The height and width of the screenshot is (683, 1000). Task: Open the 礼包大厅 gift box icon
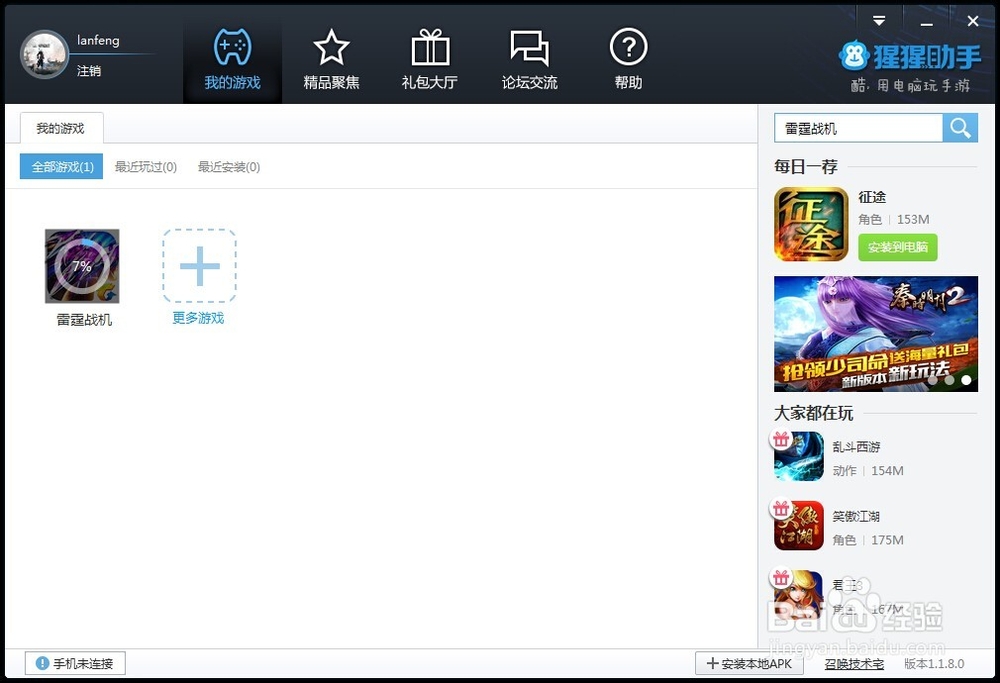click(430, 47)
